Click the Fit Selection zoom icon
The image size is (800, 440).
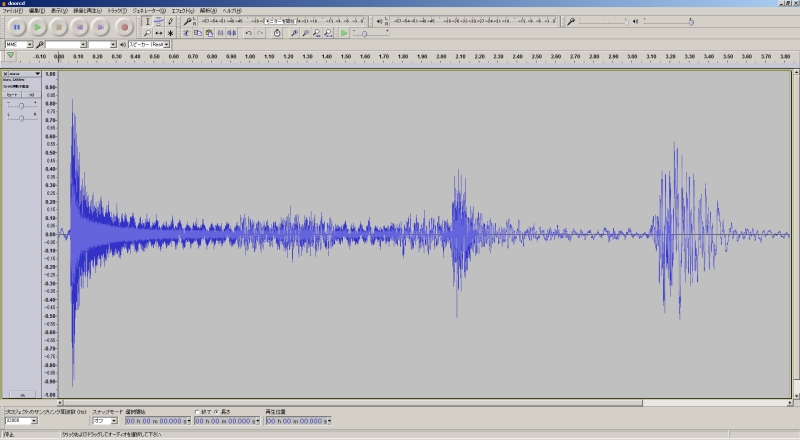pyautogui.click(x=317, y=33)
